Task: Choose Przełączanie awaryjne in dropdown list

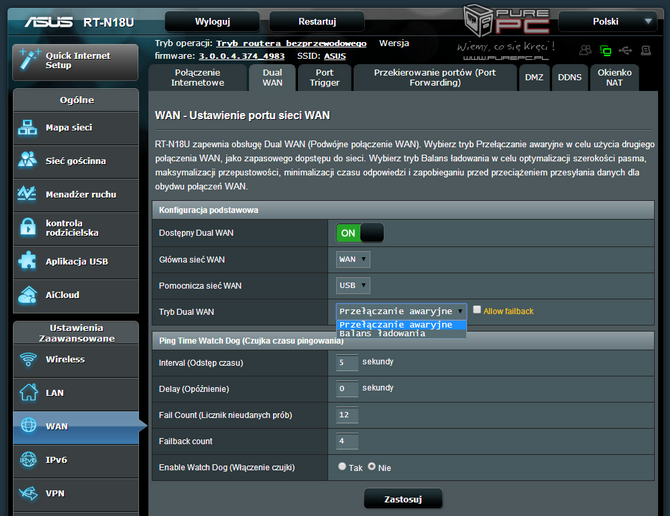Action: tap(401, 325)
